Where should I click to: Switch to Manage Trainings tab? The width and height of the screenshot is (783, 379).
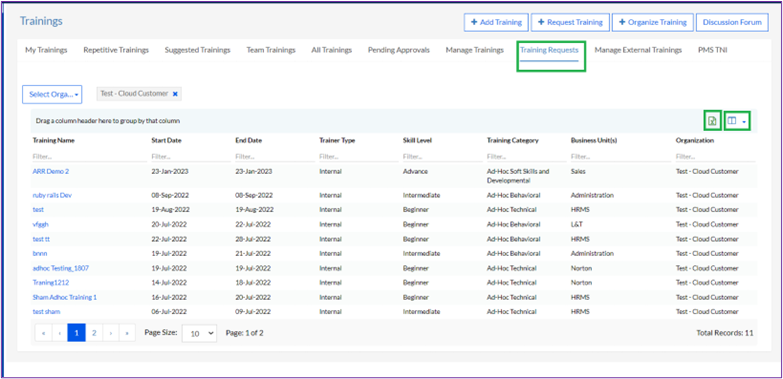coord(474,50)
